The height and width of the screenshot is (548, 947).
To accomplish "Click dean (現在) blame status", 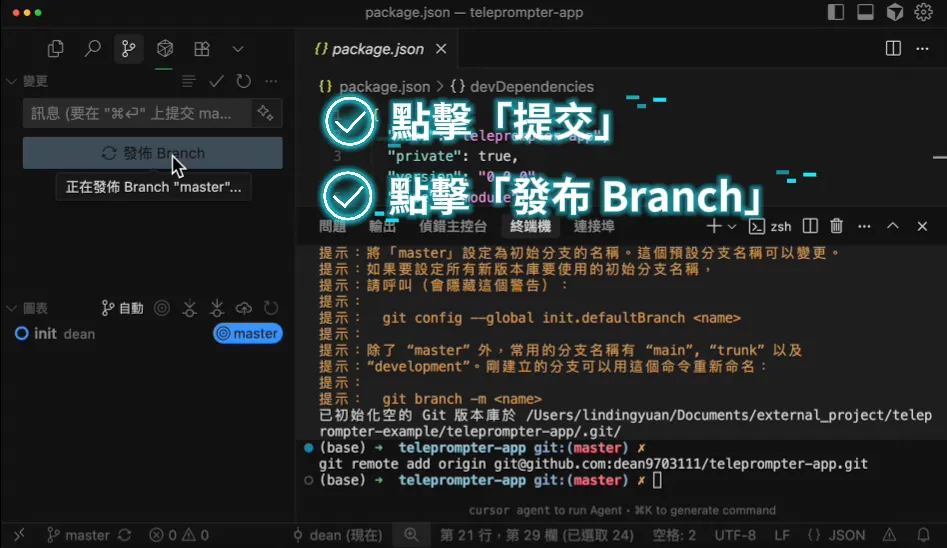I will [x=338, y=535].
